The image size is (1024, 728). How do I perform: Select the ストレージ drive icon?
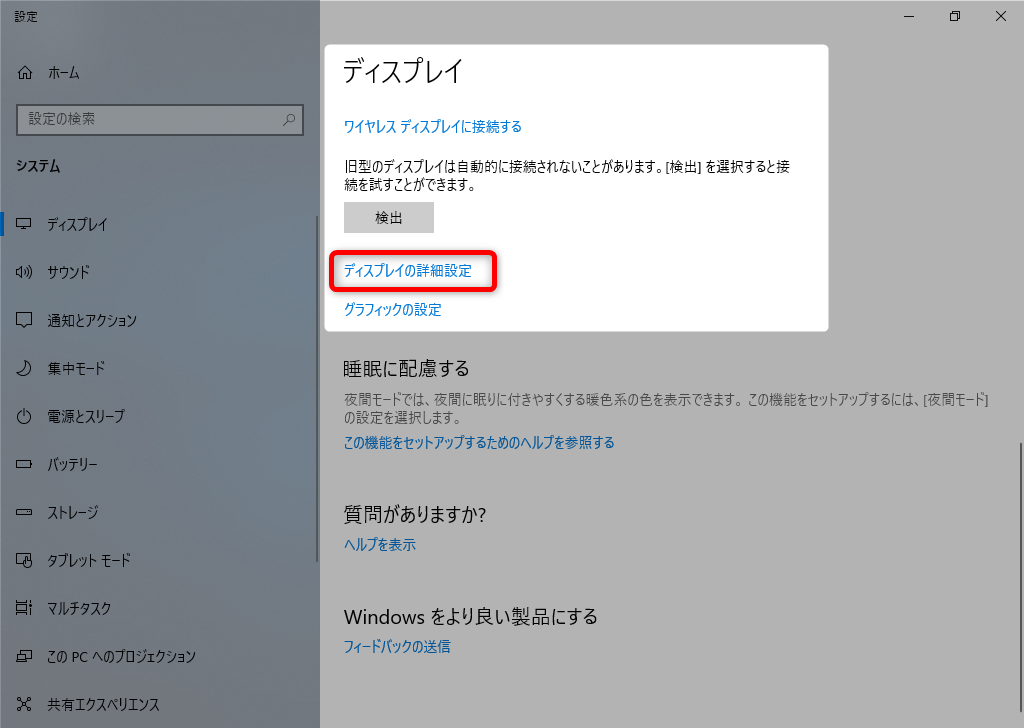[x=23, y=512]
